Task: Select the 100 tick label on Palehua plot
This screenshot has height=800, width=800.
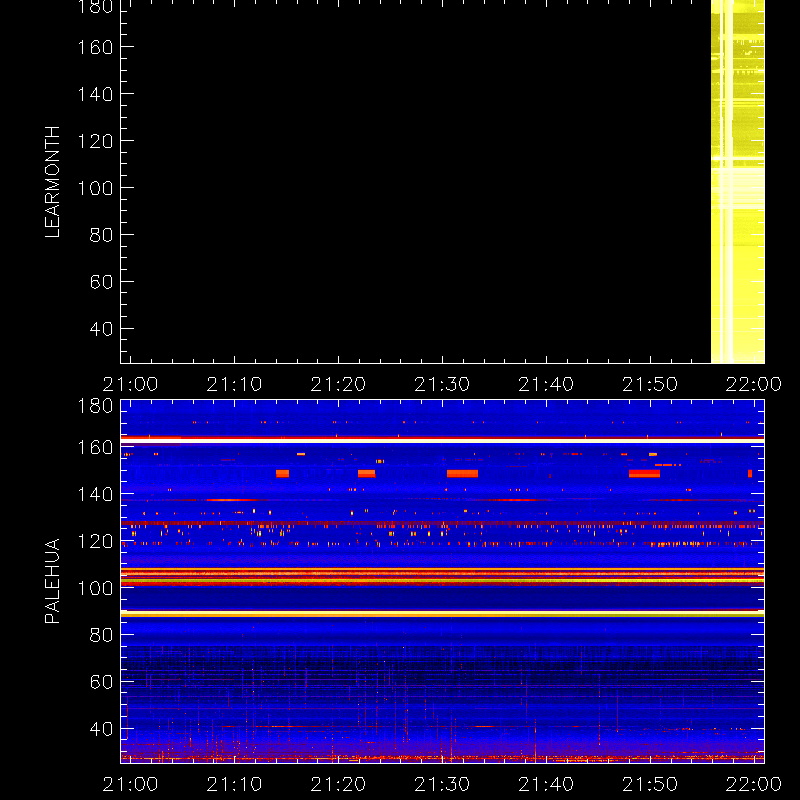Action: click(95, 588)
